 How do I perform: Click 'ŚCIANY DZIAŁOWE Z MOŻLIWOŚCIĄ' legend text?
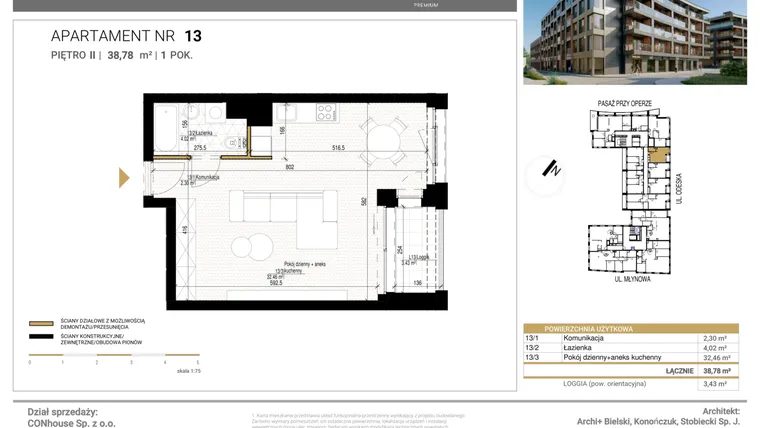[x=103, y=321]
